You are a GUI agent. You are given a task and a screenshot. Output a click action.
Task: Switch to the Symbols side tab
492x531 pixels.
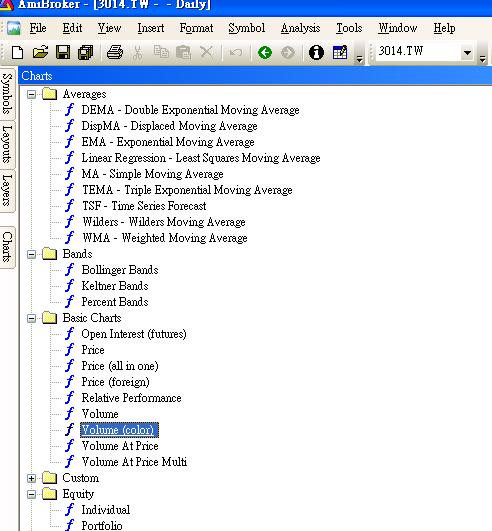click(x=7, y=94)
